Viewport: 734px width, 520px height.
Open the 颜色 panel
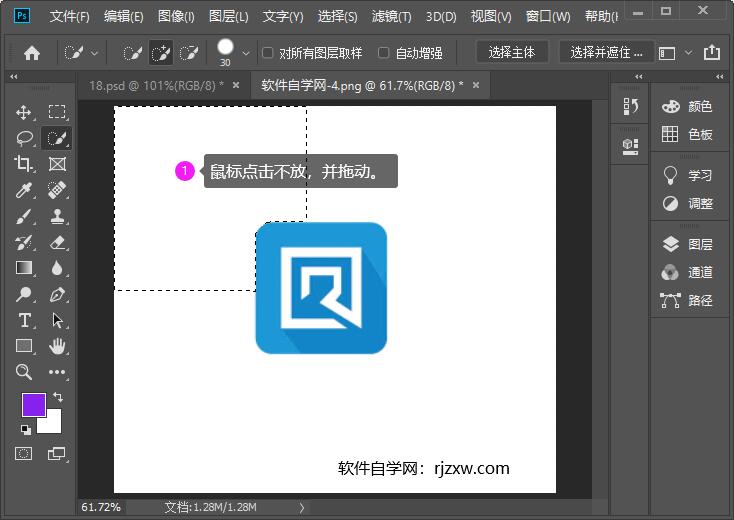pyautogui.click(x=688, y=107)
